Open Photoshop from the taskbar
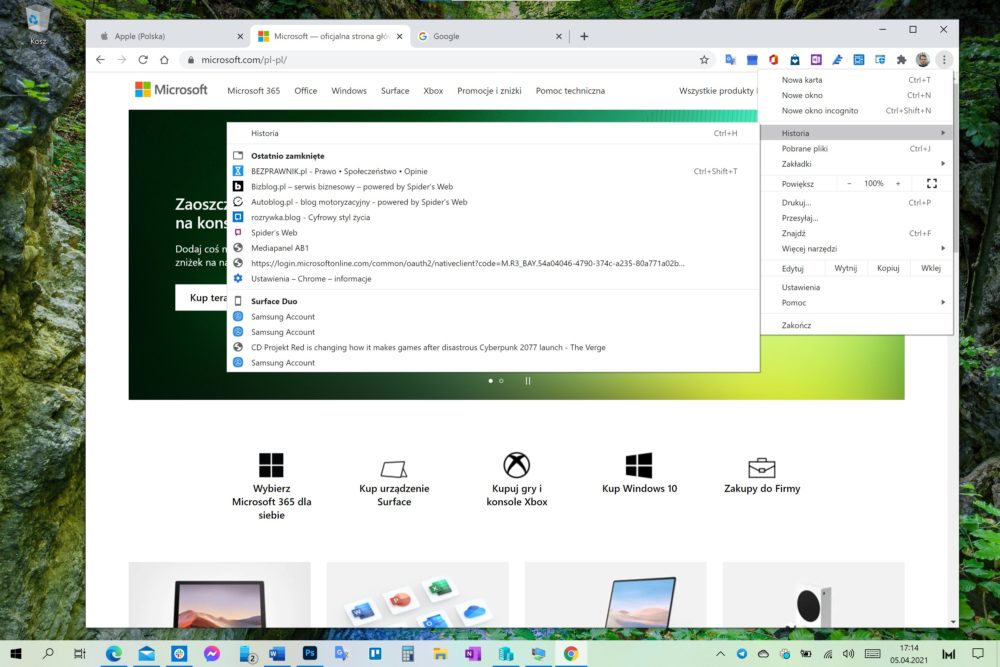Viewport: 1000px width, 667px height. point(310,654)
